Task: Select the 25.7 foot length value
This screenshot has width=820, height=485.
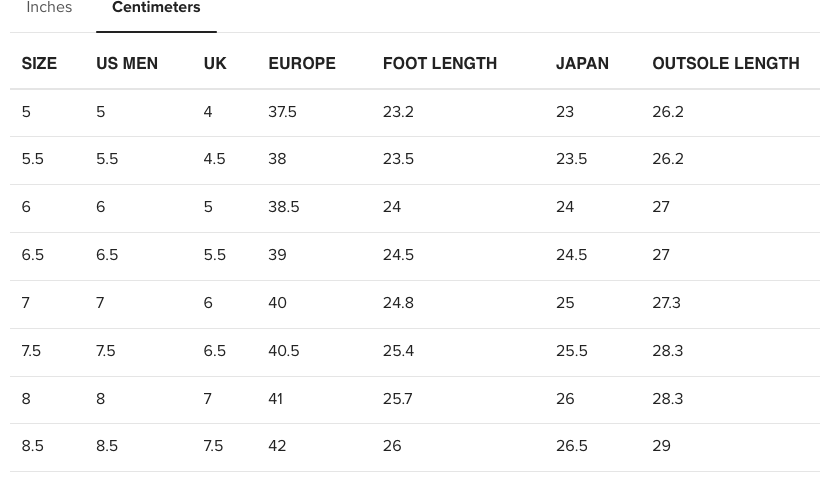Action: point(397,399)
